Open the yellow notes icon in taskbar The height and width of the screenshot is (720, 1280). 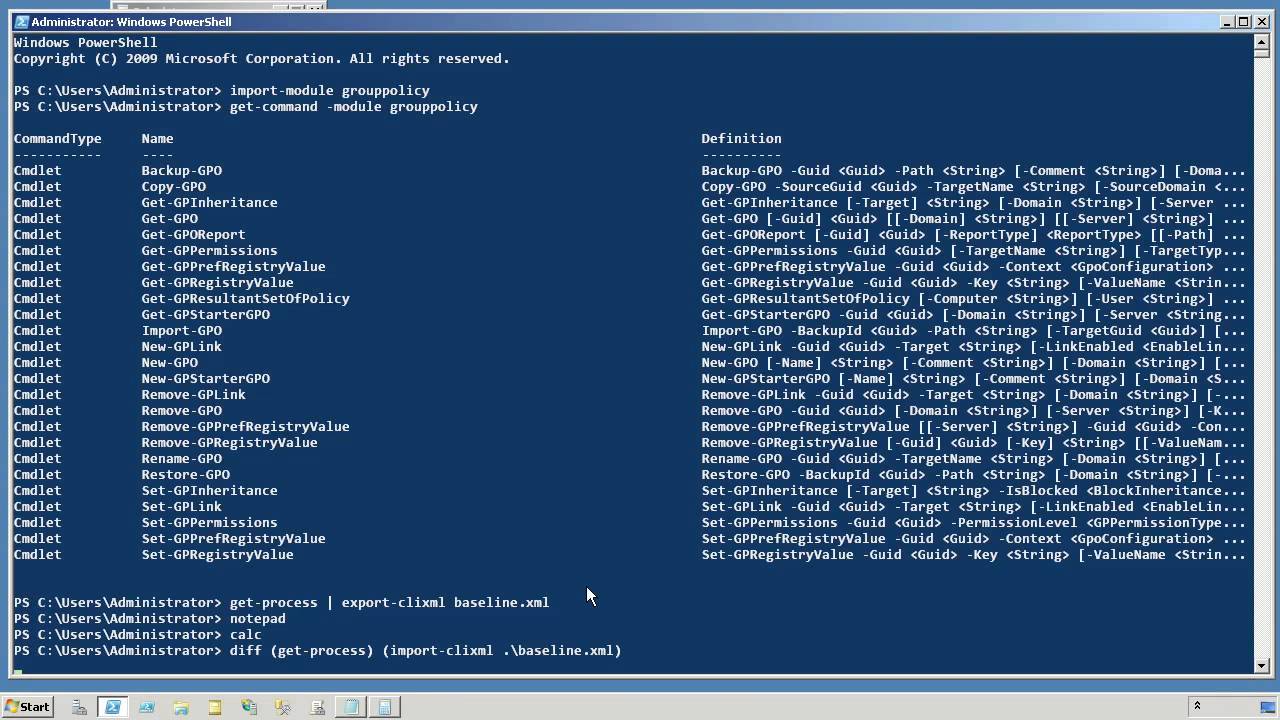(x=215, y=707)
